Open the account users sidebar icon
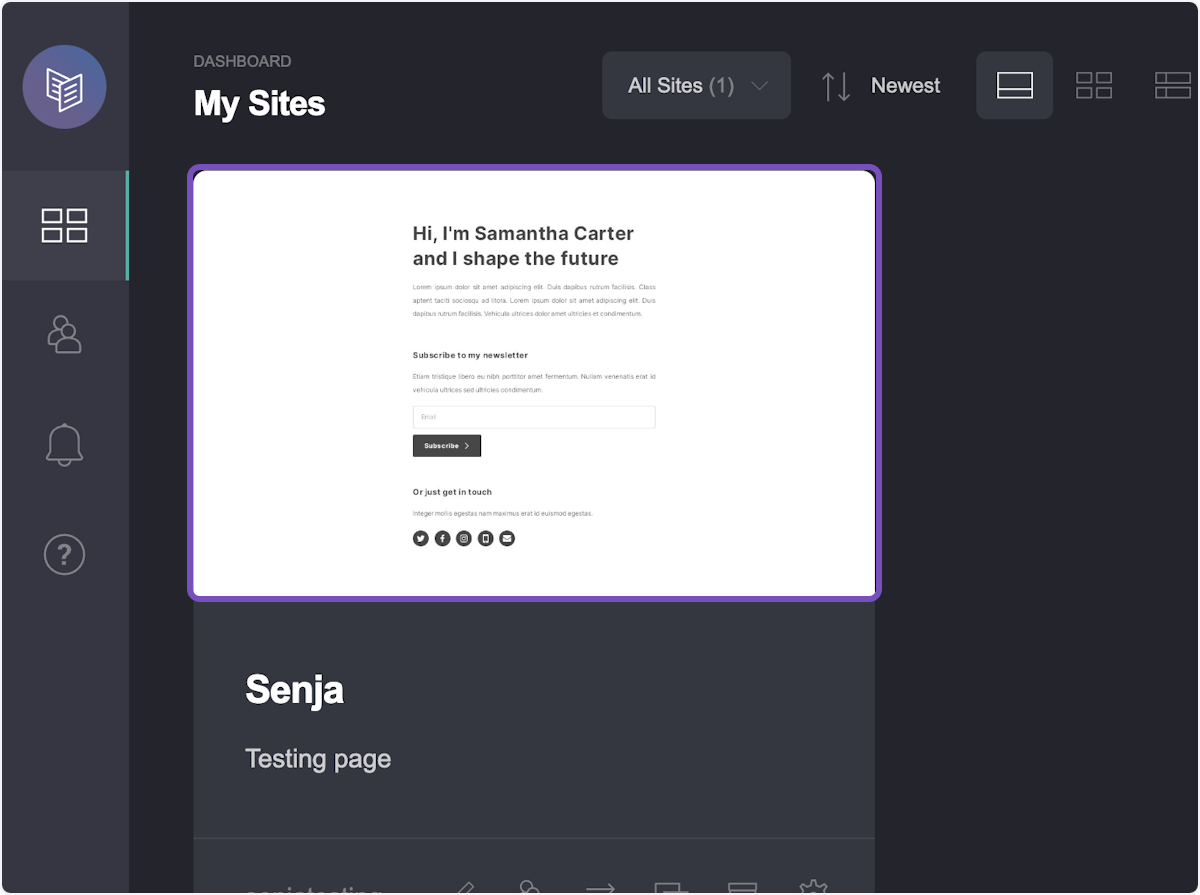1200x895 pixels. pos(65,335)
